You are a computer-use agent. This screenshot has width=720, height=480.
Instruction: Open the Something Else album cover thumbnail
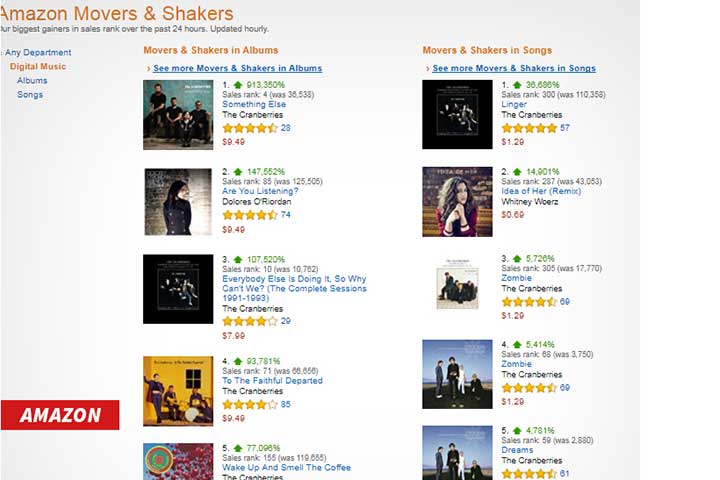coord(178,115)
